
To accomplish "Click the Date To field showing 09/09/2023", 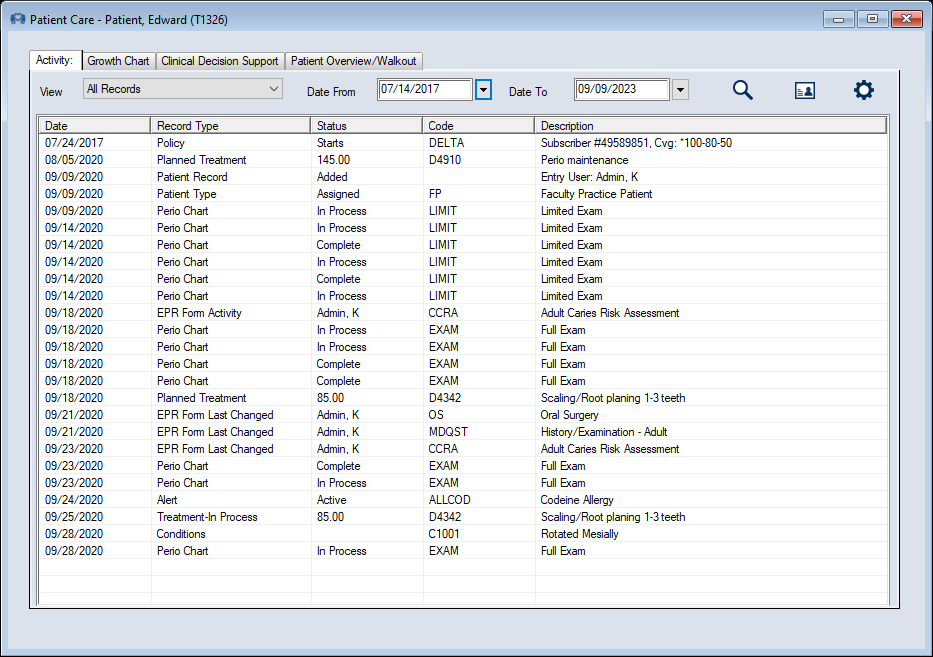I will click(x=621, y=90).
